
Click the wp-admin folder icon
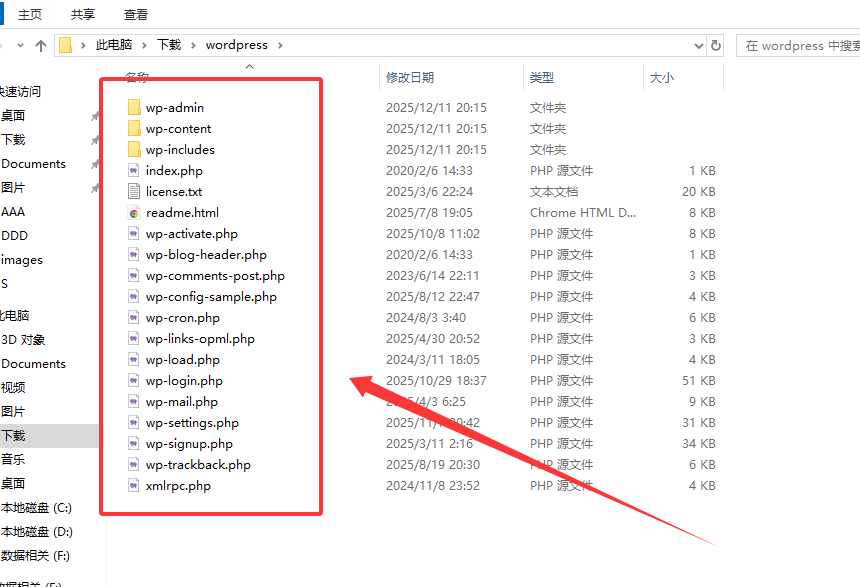pos(134,108)
